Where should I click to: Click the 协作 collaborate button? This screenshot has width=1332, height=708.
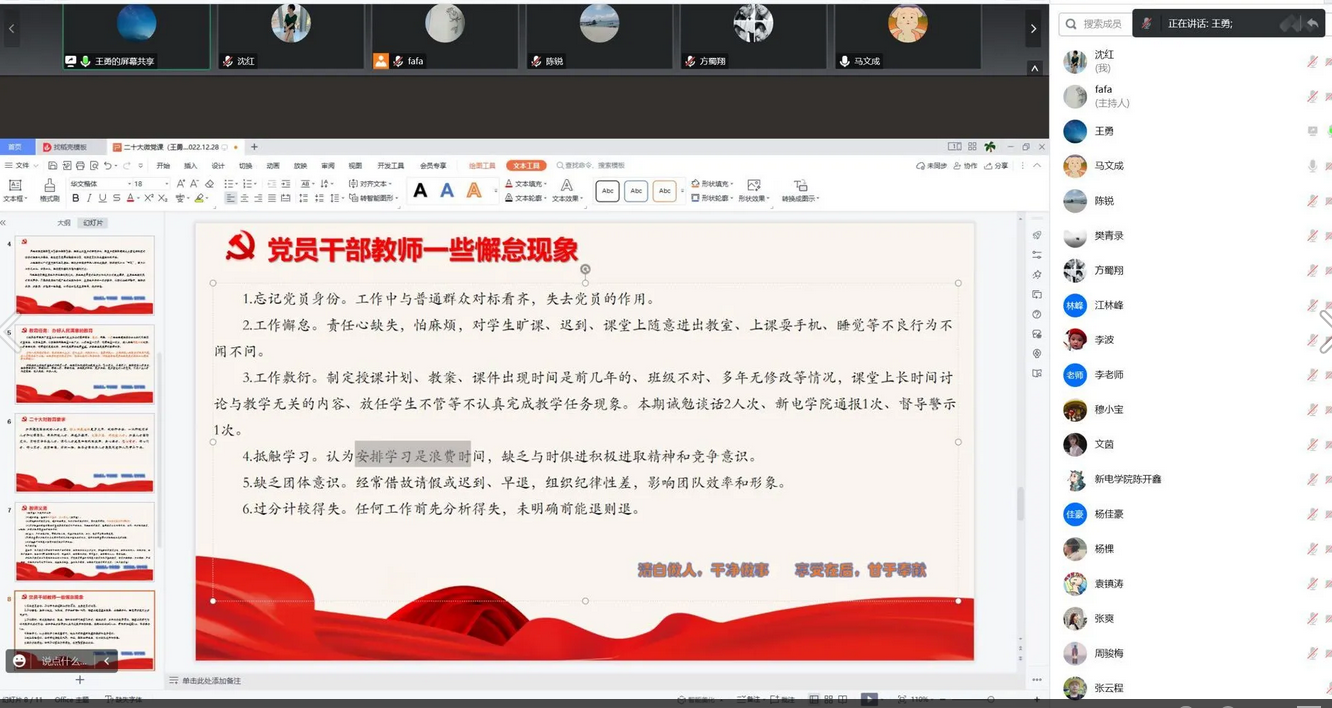coord(966,166)
